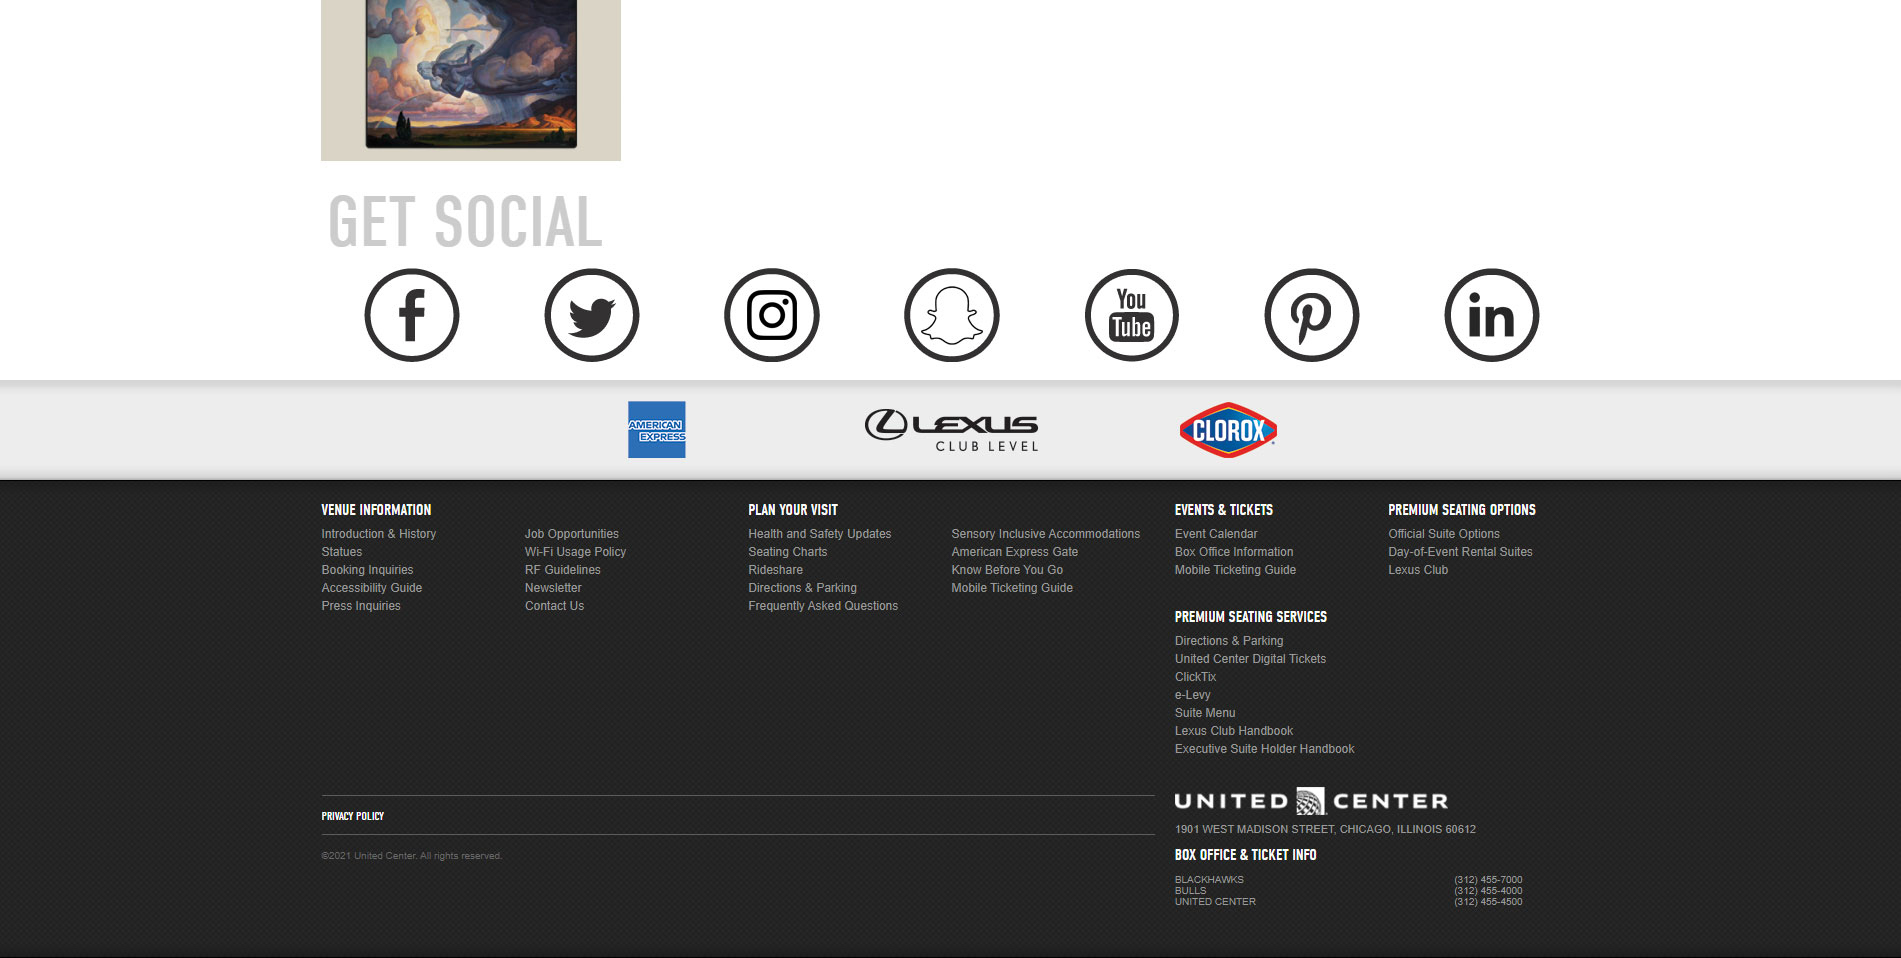The image size is (1901, 958).
Task: Open the Snapchat ghost icon
Action: [952, 315]
